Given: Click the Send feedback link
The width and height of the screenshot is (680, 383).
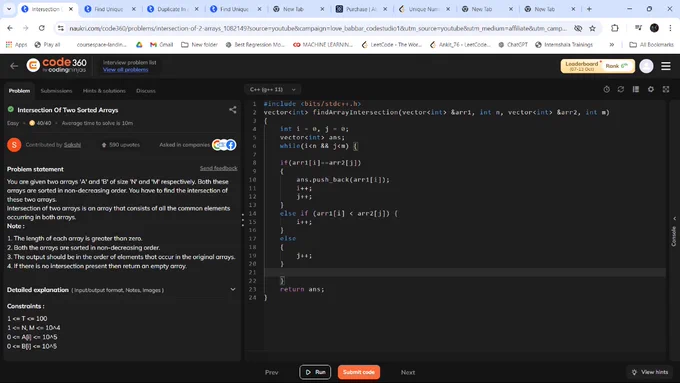Looking at the screenshot, I should click(218, 168).
